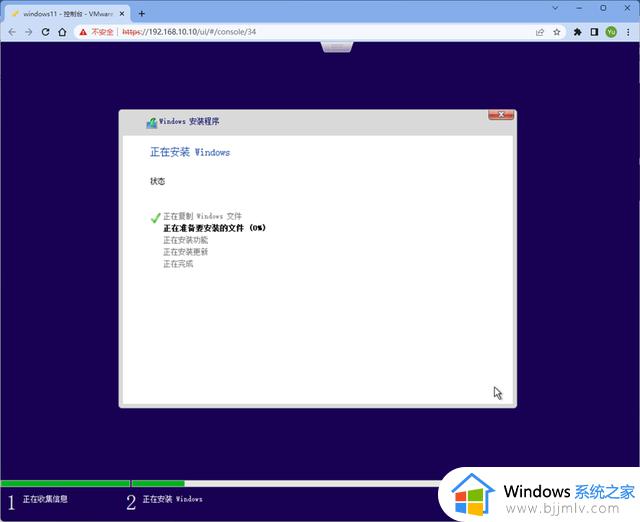Click the step 1 progress bar segment
640x522 pixels.
65,484
